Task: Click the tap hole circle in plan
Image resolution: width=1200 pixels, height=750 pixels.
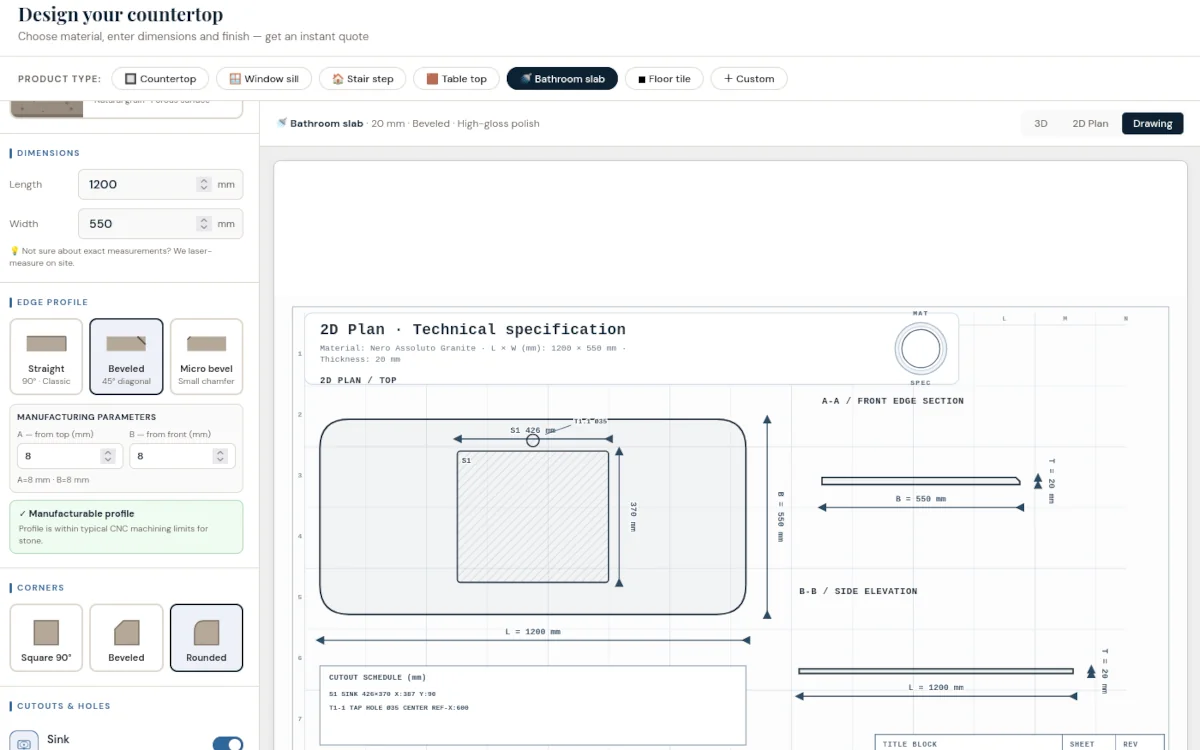Action: coord(533,440)
